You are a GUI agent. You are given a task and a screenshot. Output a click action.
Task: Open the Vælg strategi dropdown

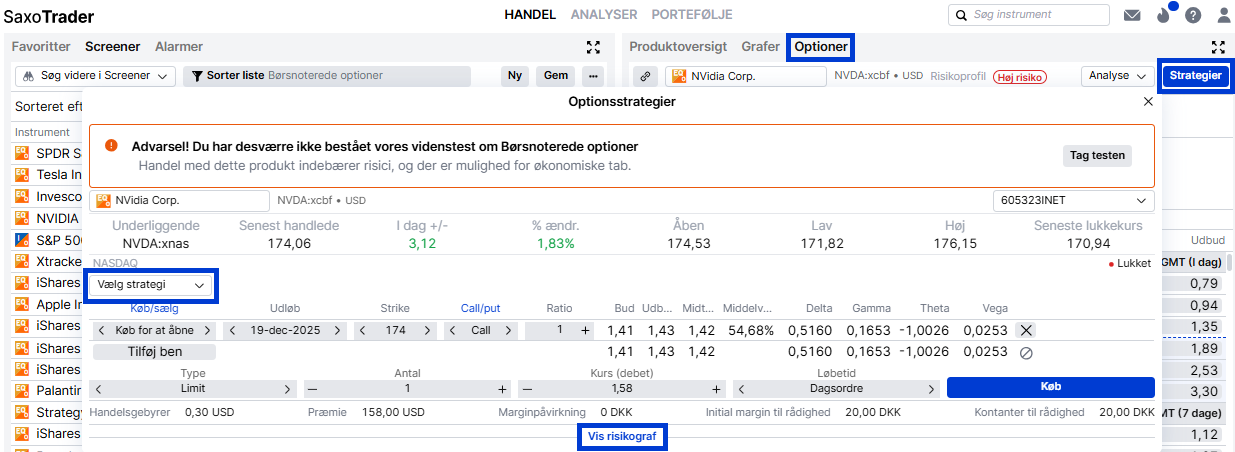(x=152, y=285)
